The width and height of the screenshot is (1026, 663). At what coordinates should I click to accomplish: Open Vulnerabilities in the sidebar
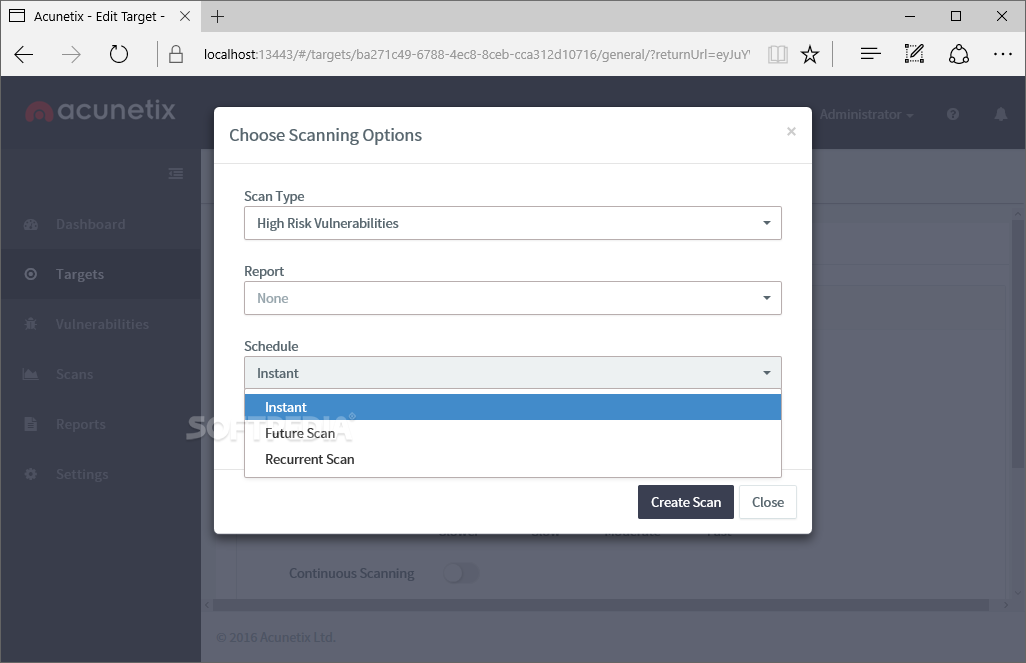102,324
